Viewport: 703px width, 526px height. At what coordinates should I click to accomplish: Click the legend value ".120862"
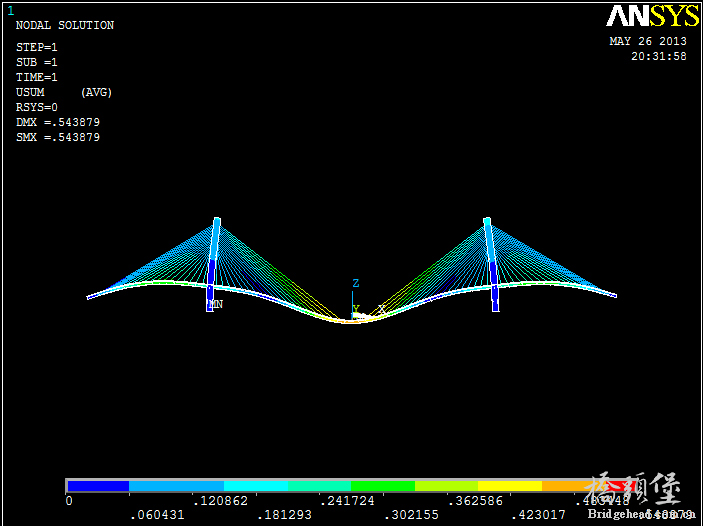[220, 501]
